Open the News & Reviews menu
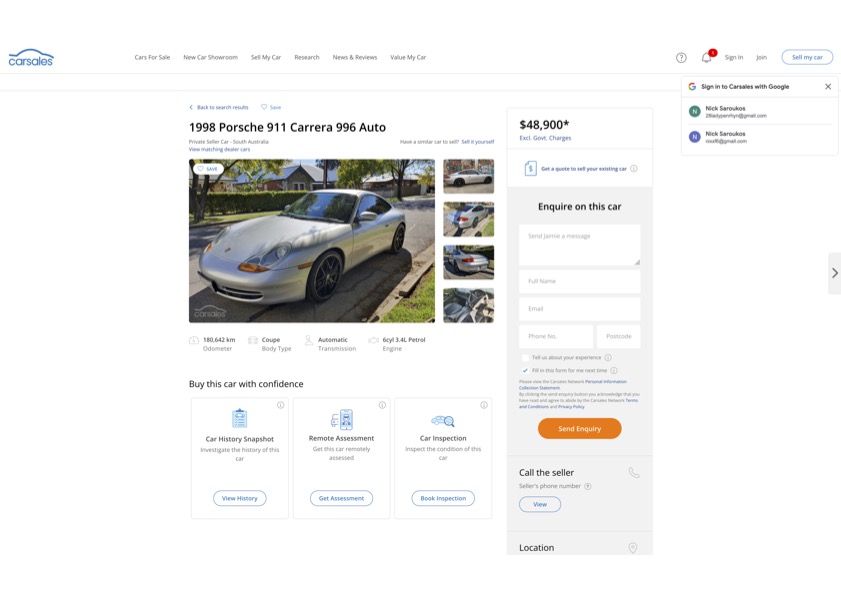This screenshot has width=841, height=595. pos(355,57)
